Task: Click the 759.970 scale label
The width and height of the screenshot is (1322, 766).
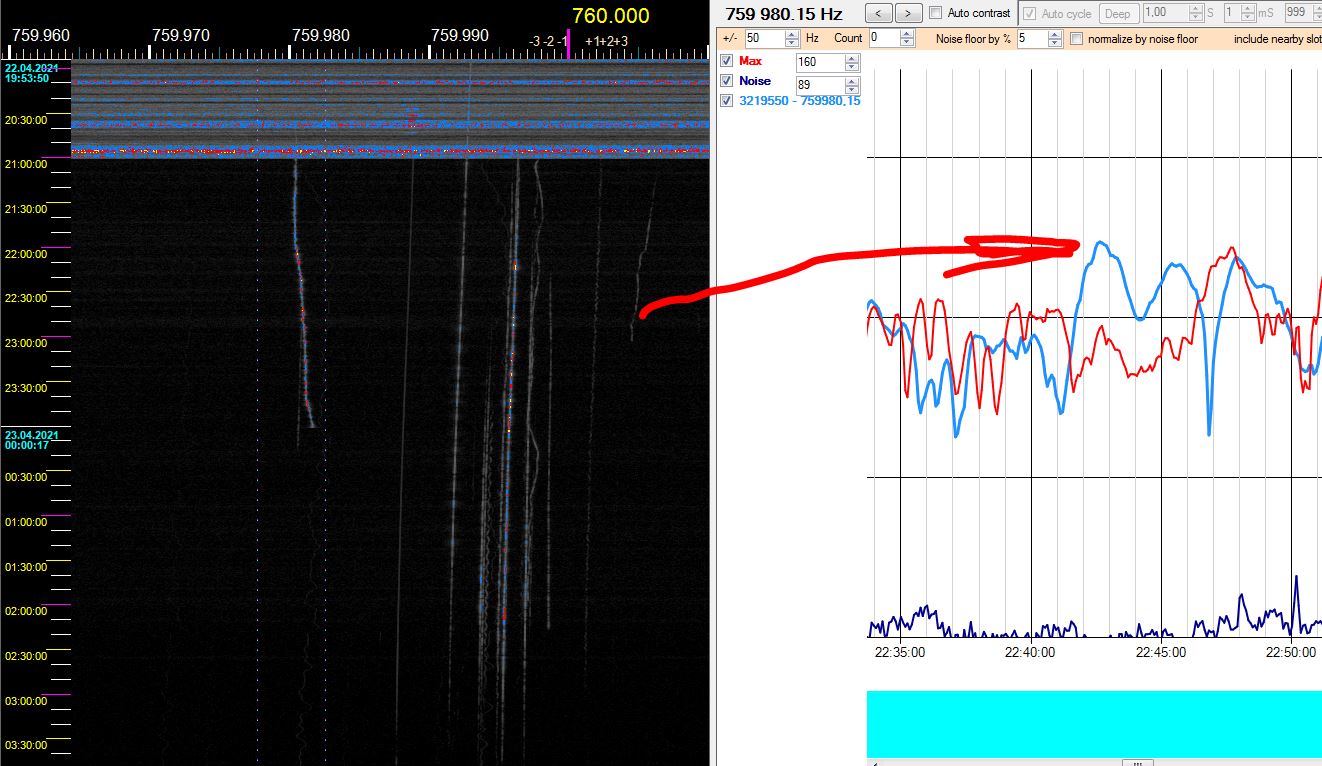Action: 181,35
